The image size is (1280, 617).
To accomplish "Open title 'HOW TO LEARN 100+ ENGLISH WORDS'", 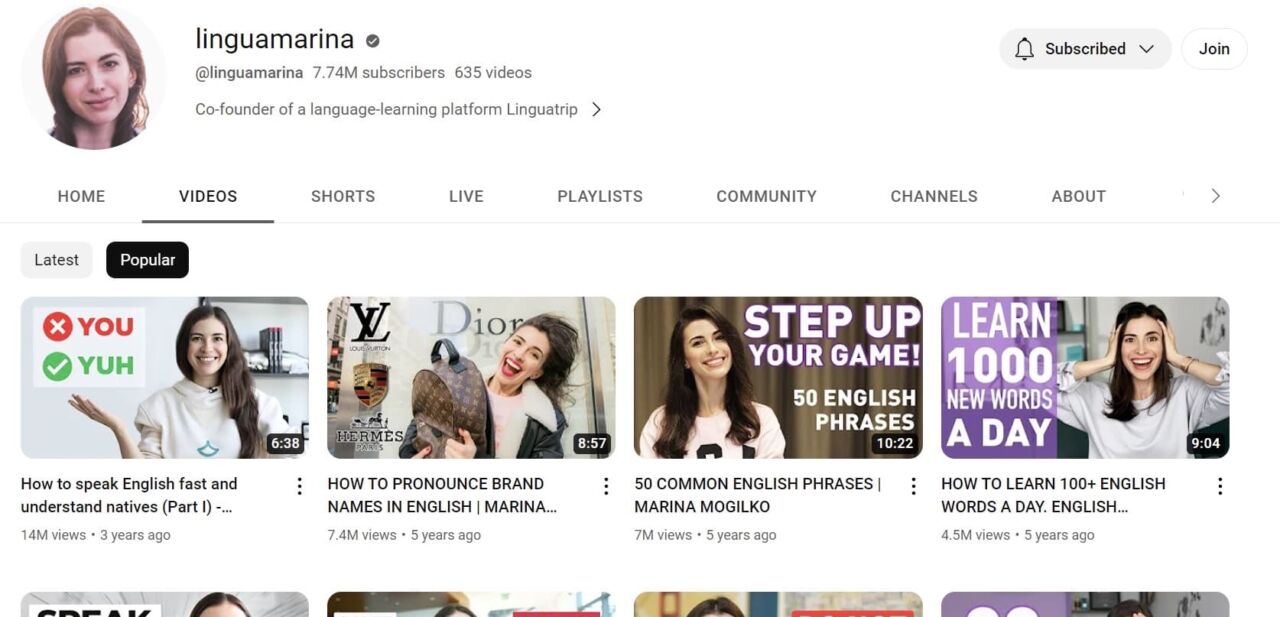I will pos(1053,495).
